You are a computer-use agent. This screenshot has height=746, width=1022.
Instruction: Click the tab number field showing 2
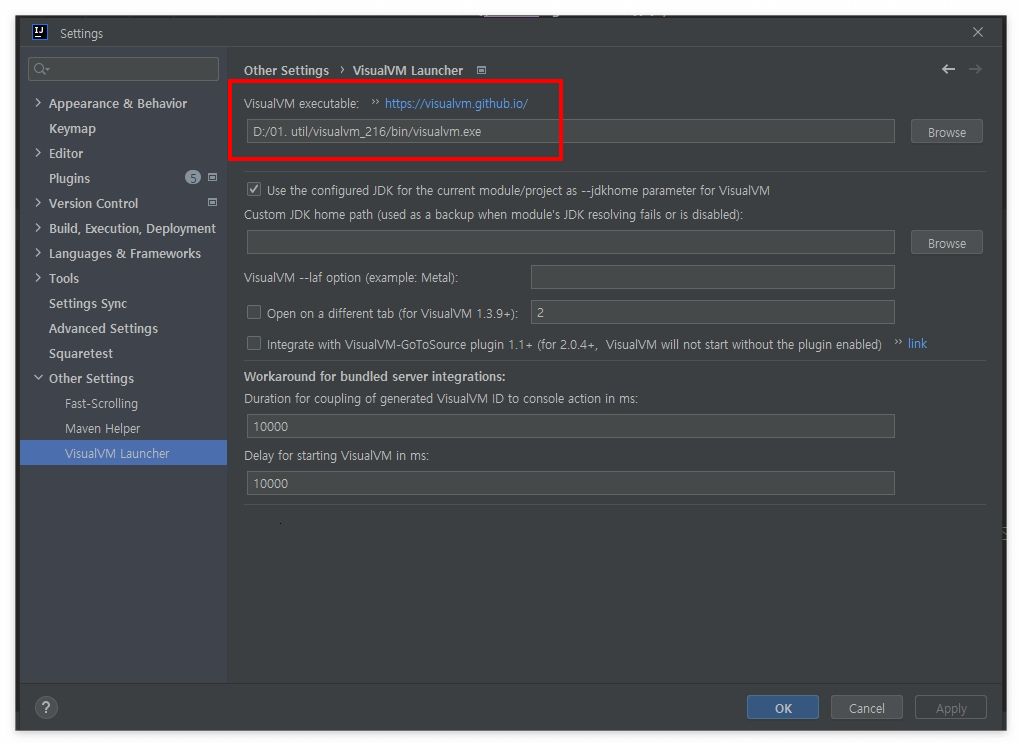(x=712, y=313)
